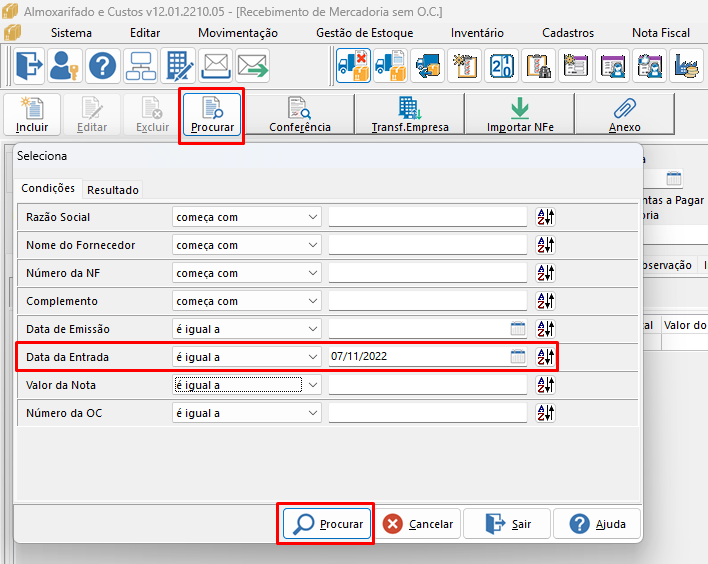Open the Data de Emissão condition dropdown

tap(247, 329)
